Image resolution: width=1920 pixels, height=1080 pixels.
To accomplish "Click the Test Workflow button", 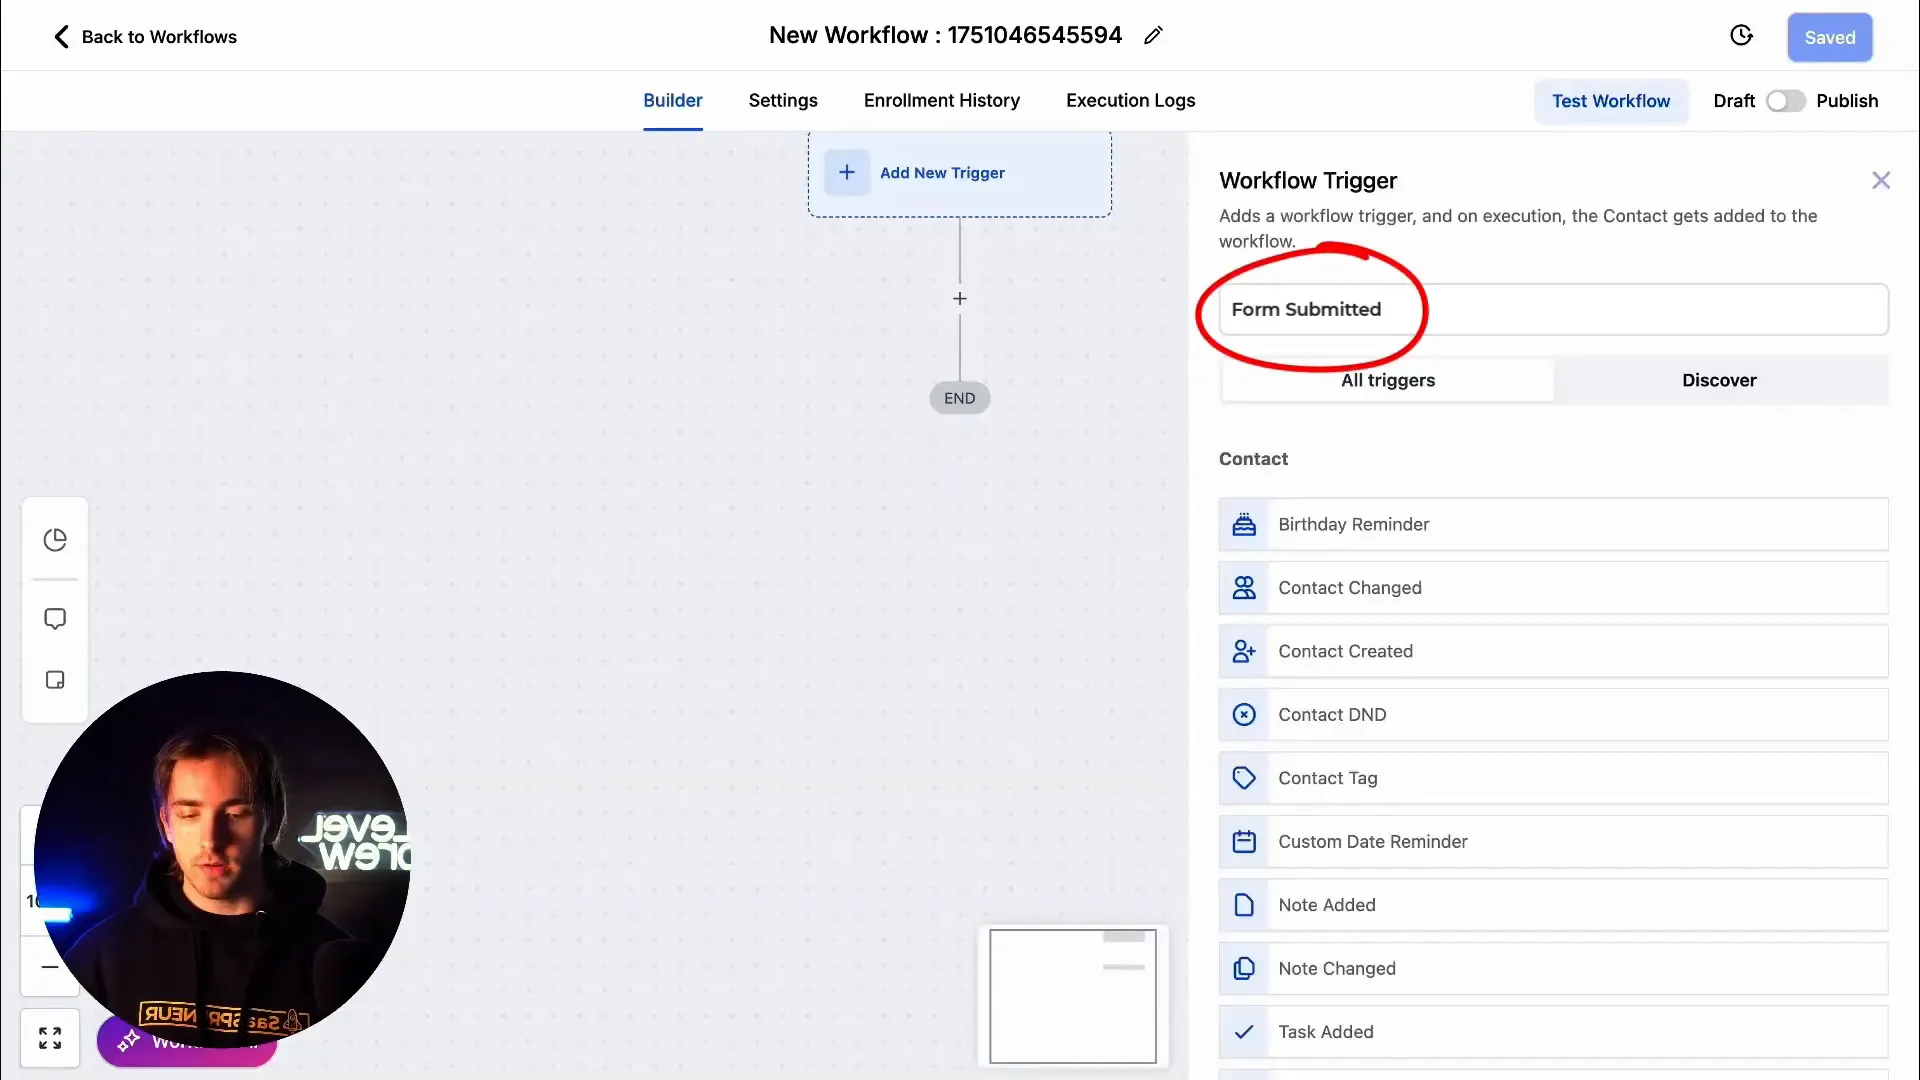I will click(1611, 101).
